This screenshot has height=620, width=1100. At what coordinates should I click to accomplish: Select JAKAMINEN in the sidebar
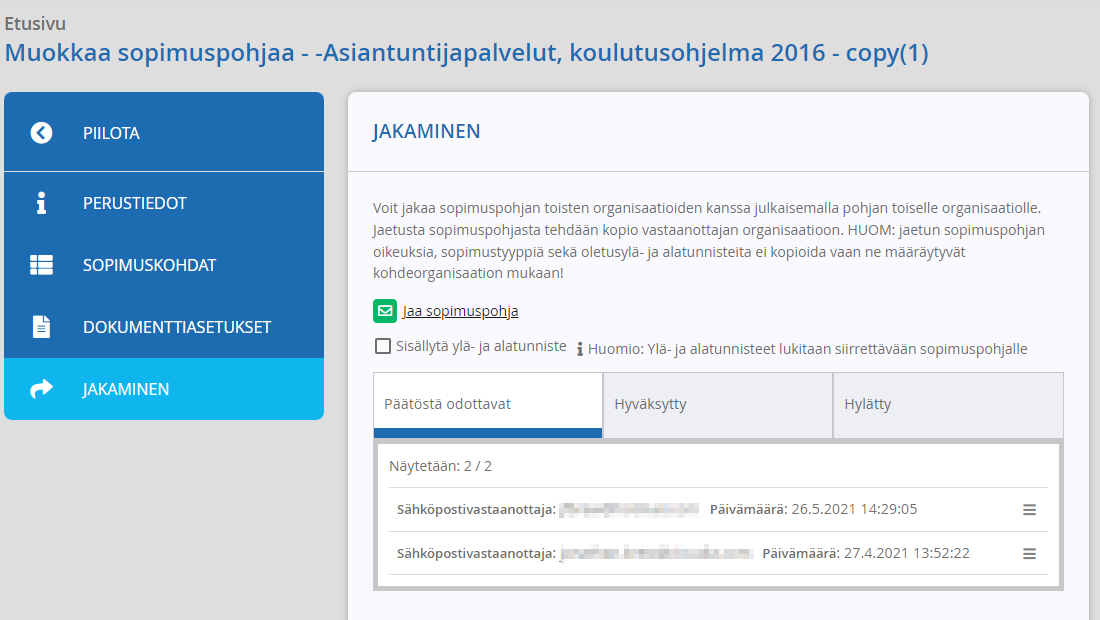click(x=164, y=389)
